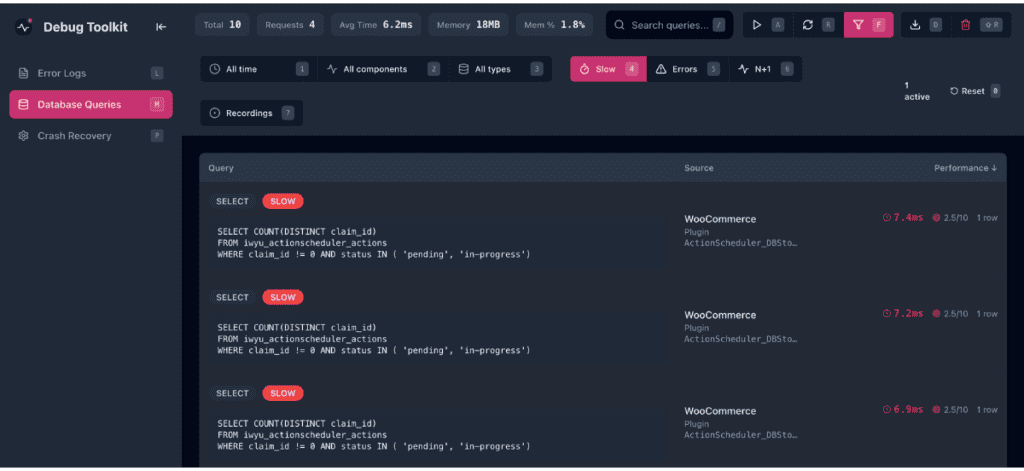1024x471 pixels.
Task: Collapse the sidebar with arrow icon
Action: point(161,27)
